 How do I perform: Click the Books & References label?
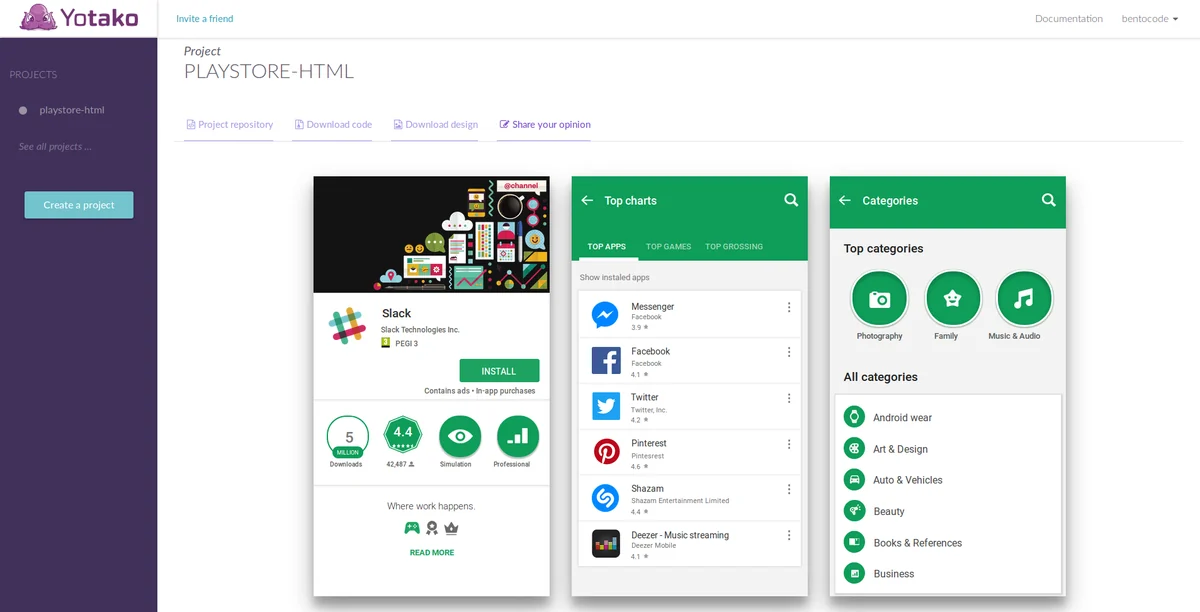[918, 543]
